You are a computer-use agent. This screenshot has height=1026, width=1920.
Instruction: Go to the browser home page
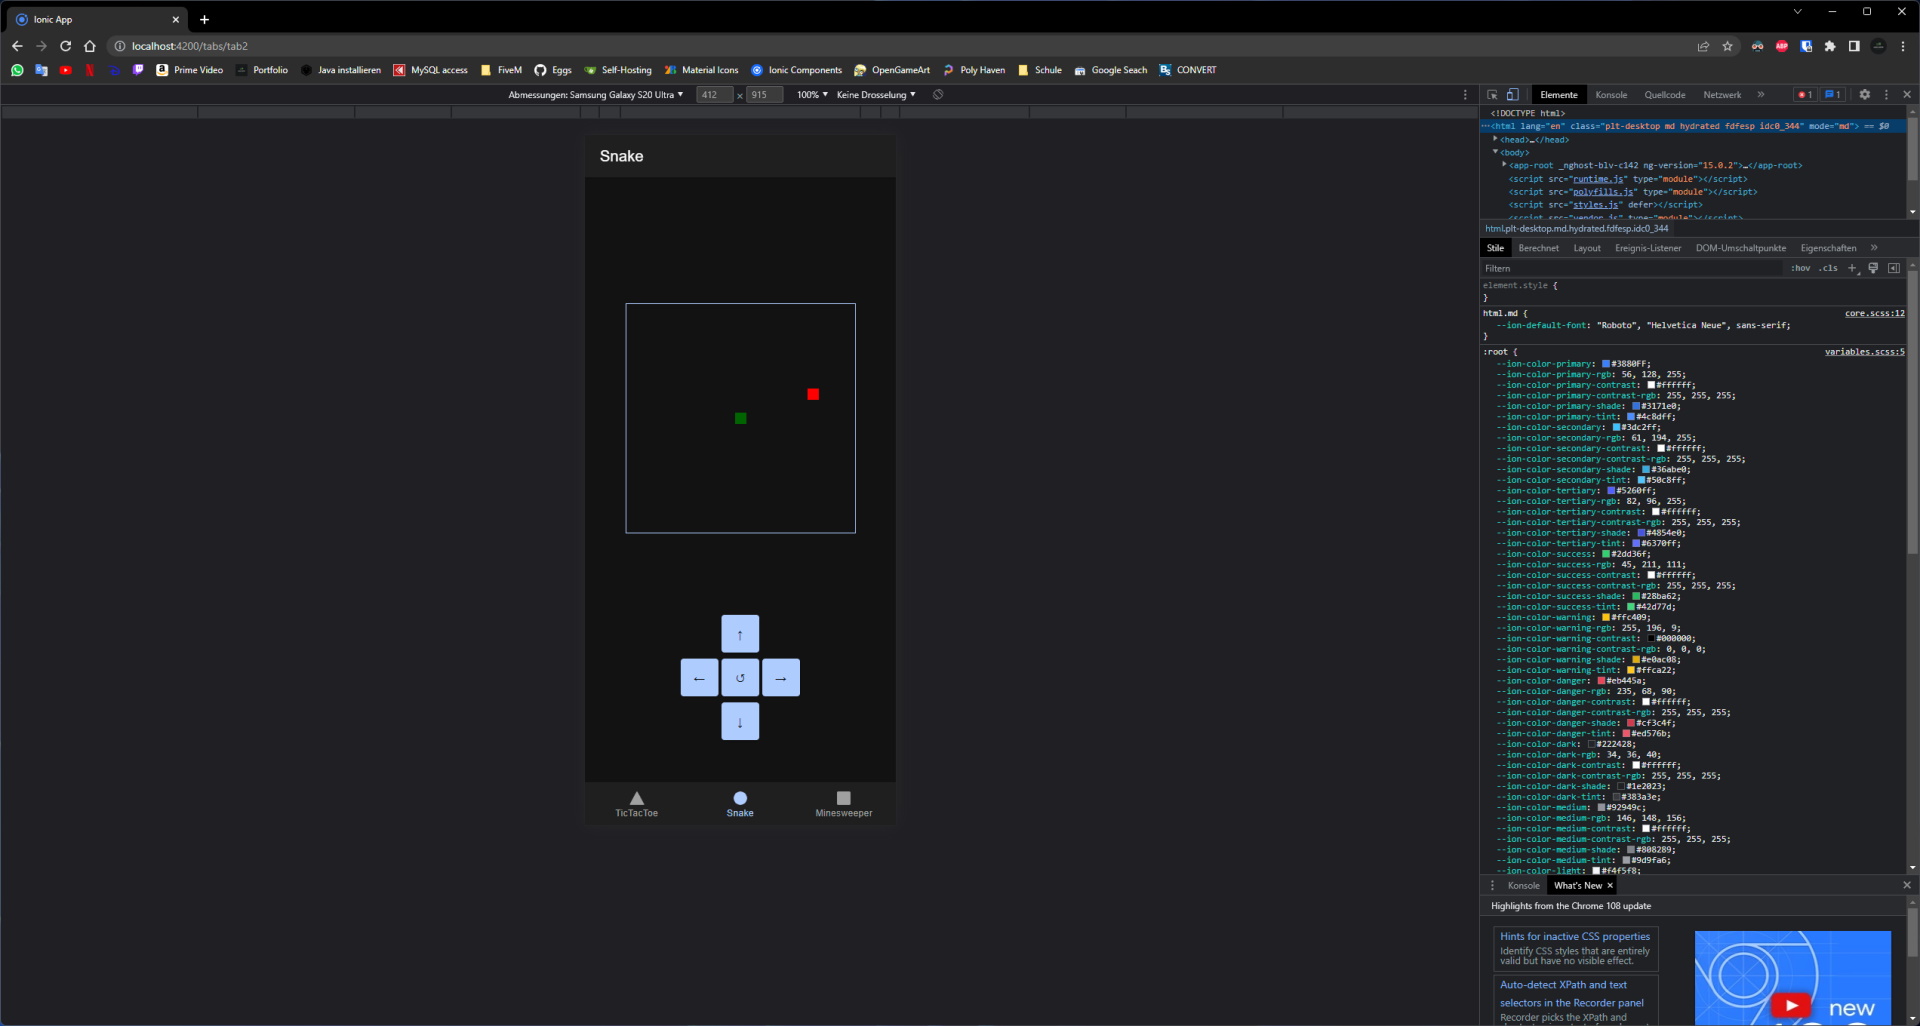(90, 46)
